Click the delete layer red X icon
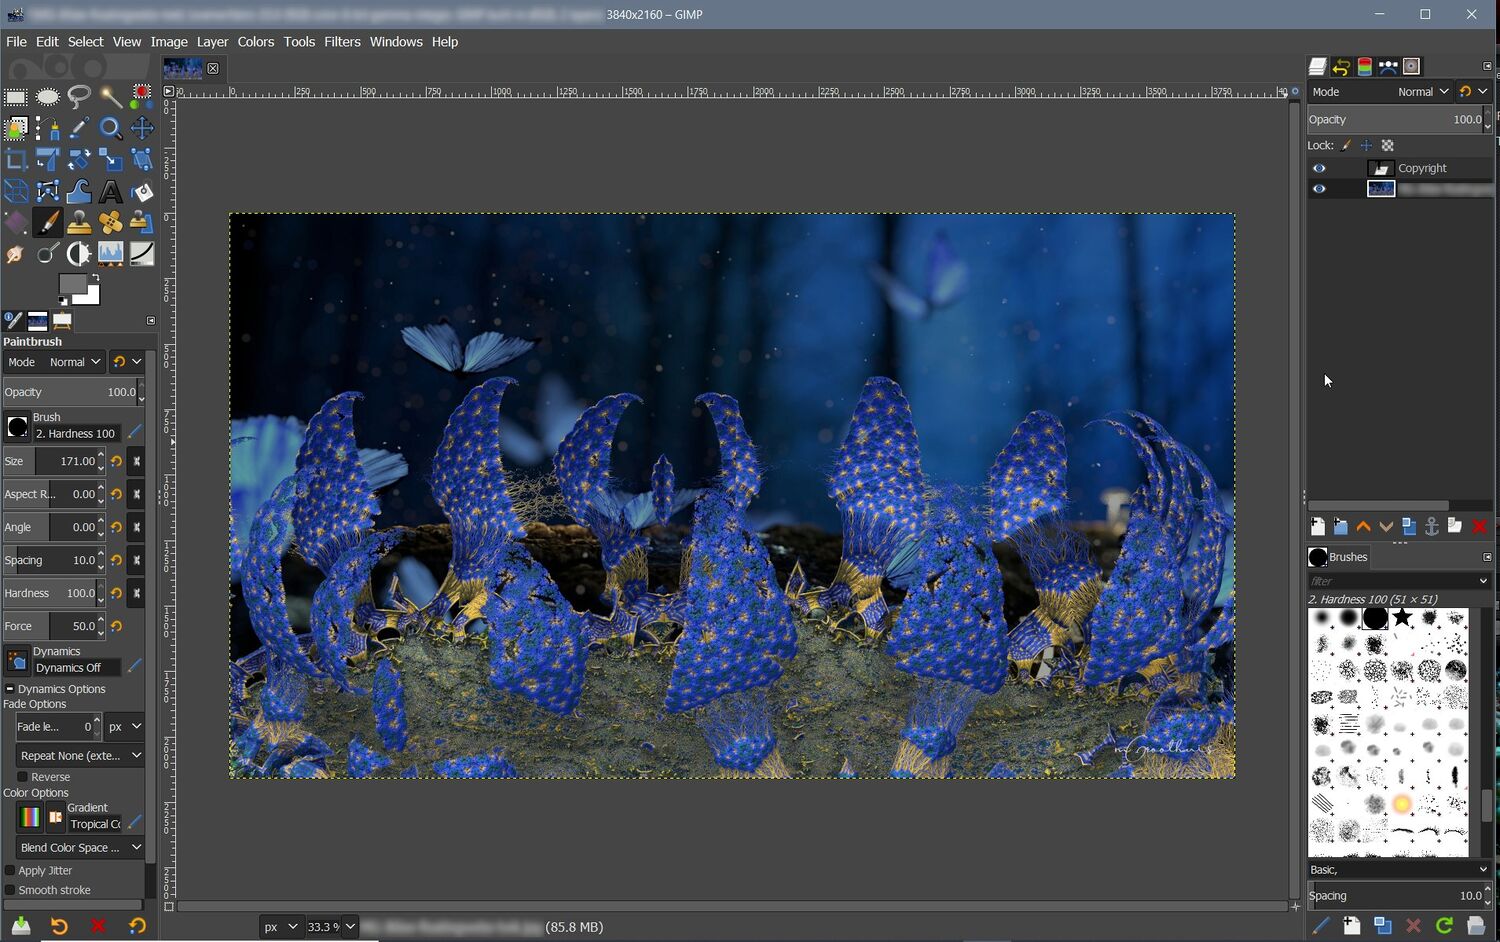The height and width of the screenshot is (942, 1500). [x=1479, y=527]
